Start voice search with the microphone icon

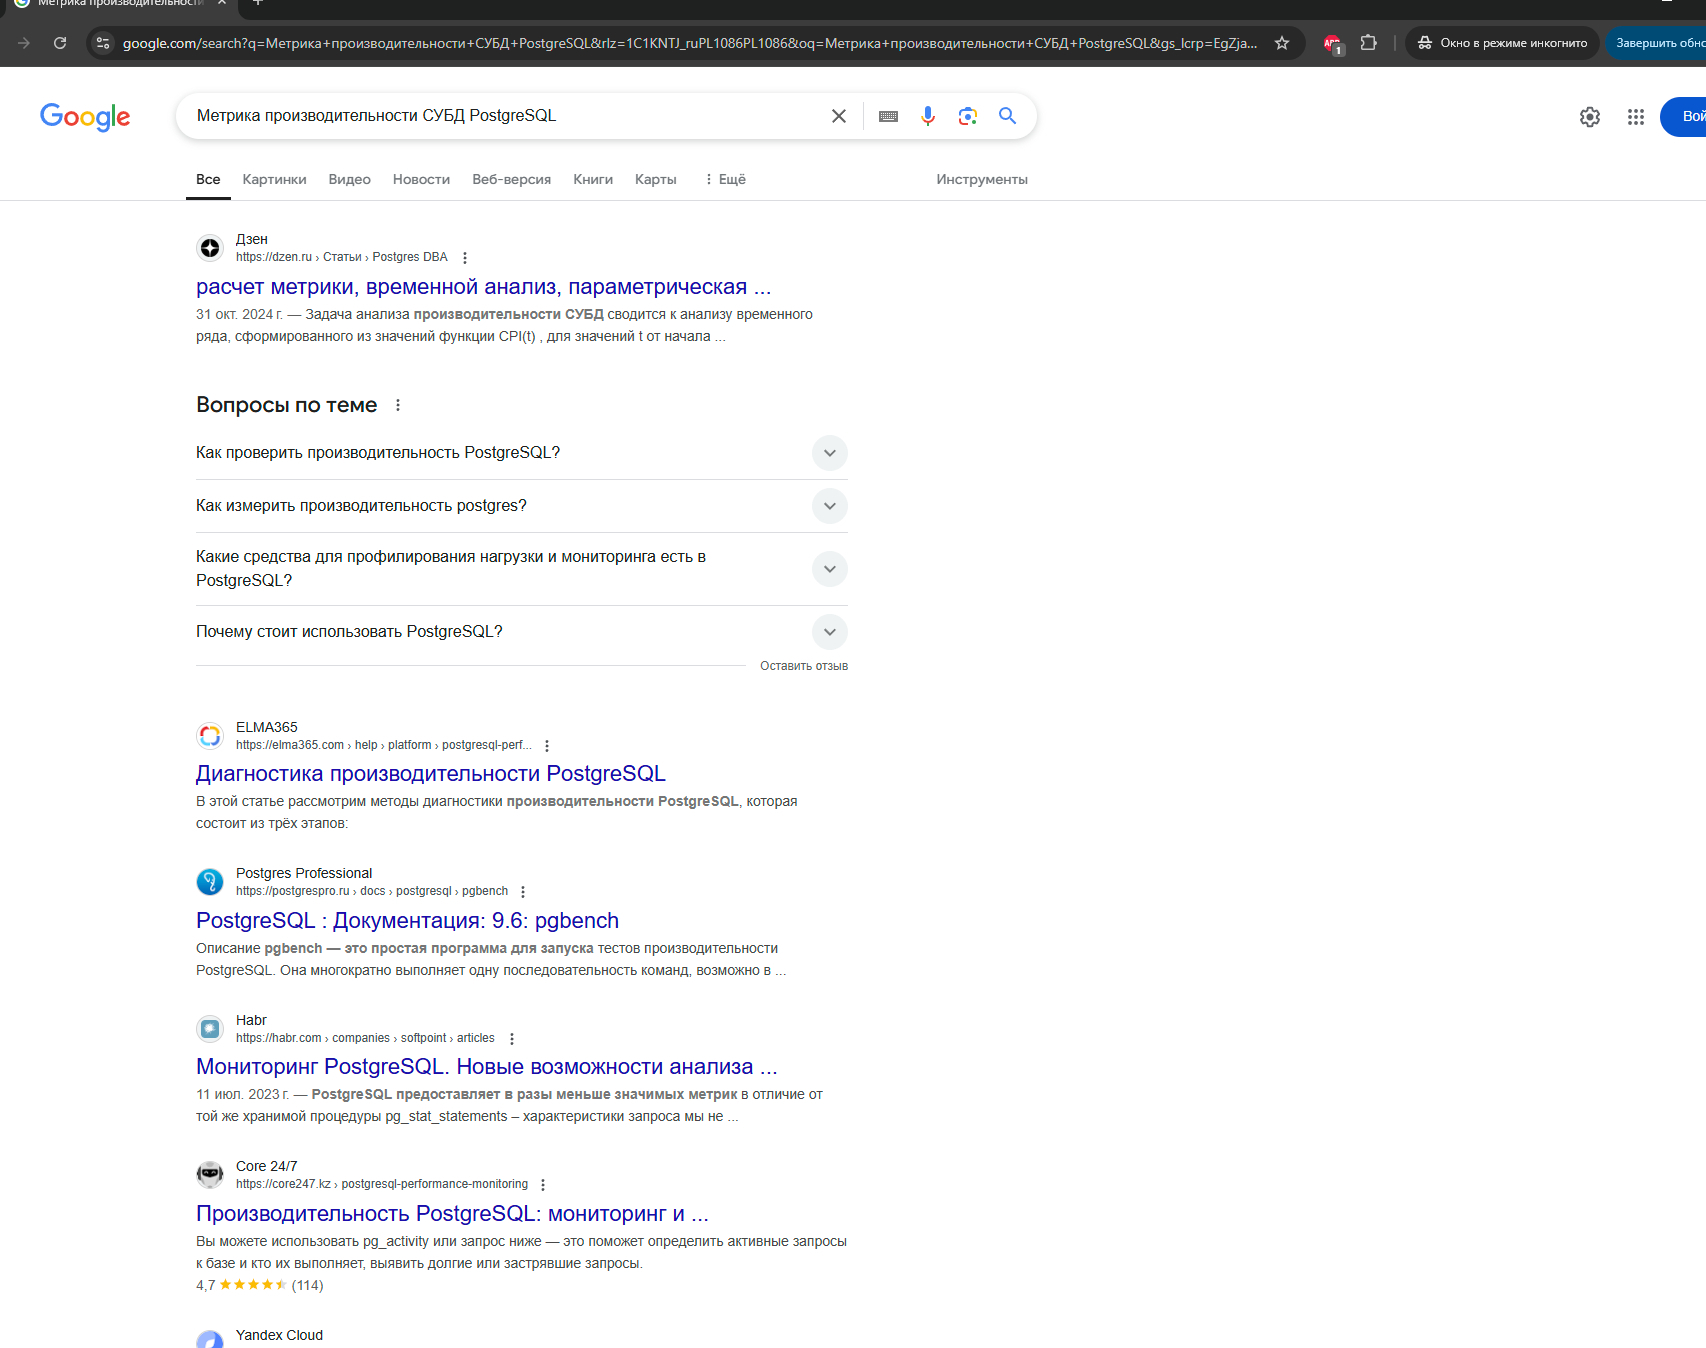[x=928, y=116]
